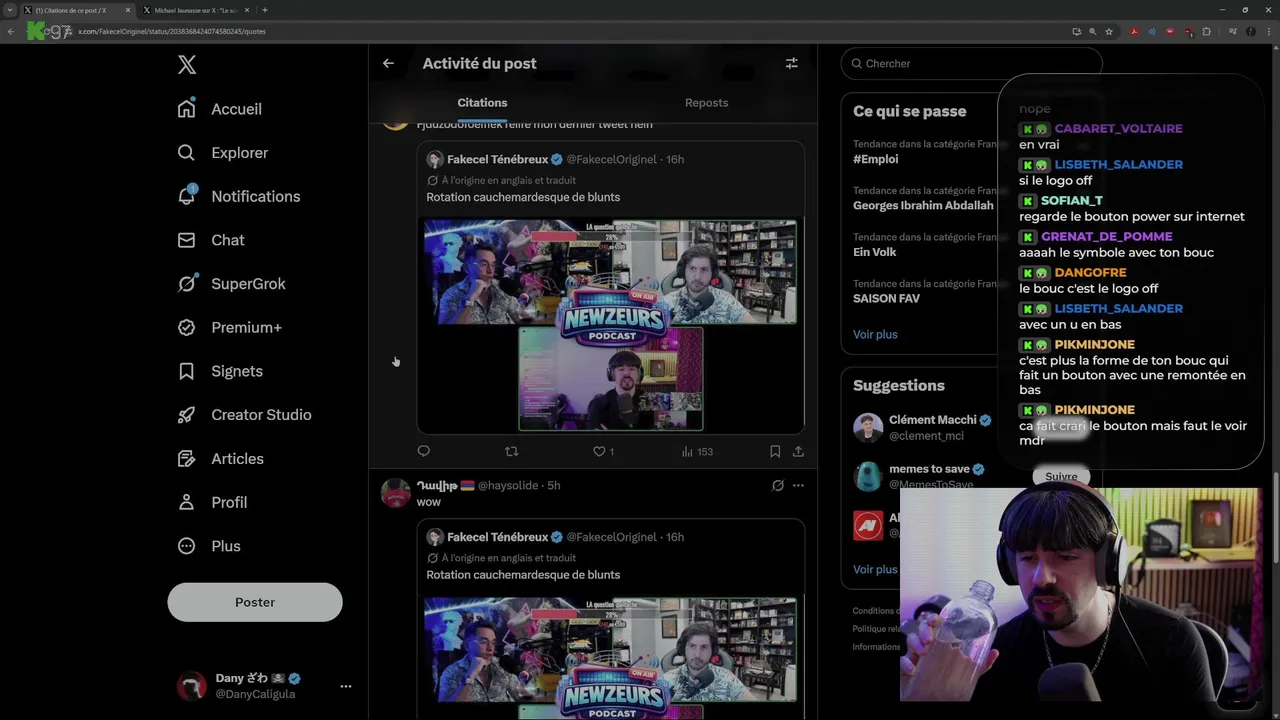This screenshot has height=720, width=1280.
Task: Click the page scrollbar on right edge
Action: tap(1275, 520)
